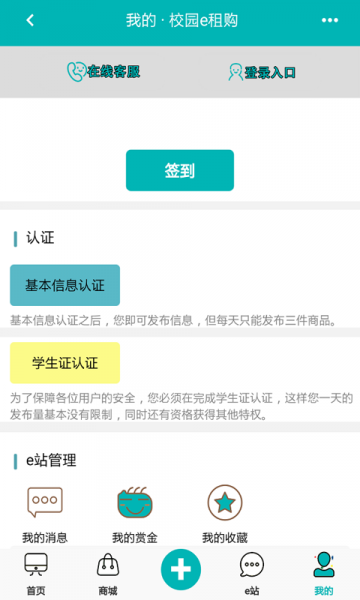The image size is (360, 600).
Task: Tap the 登录入口 text label
Action: pyautogui.click(x=270, y=72)
